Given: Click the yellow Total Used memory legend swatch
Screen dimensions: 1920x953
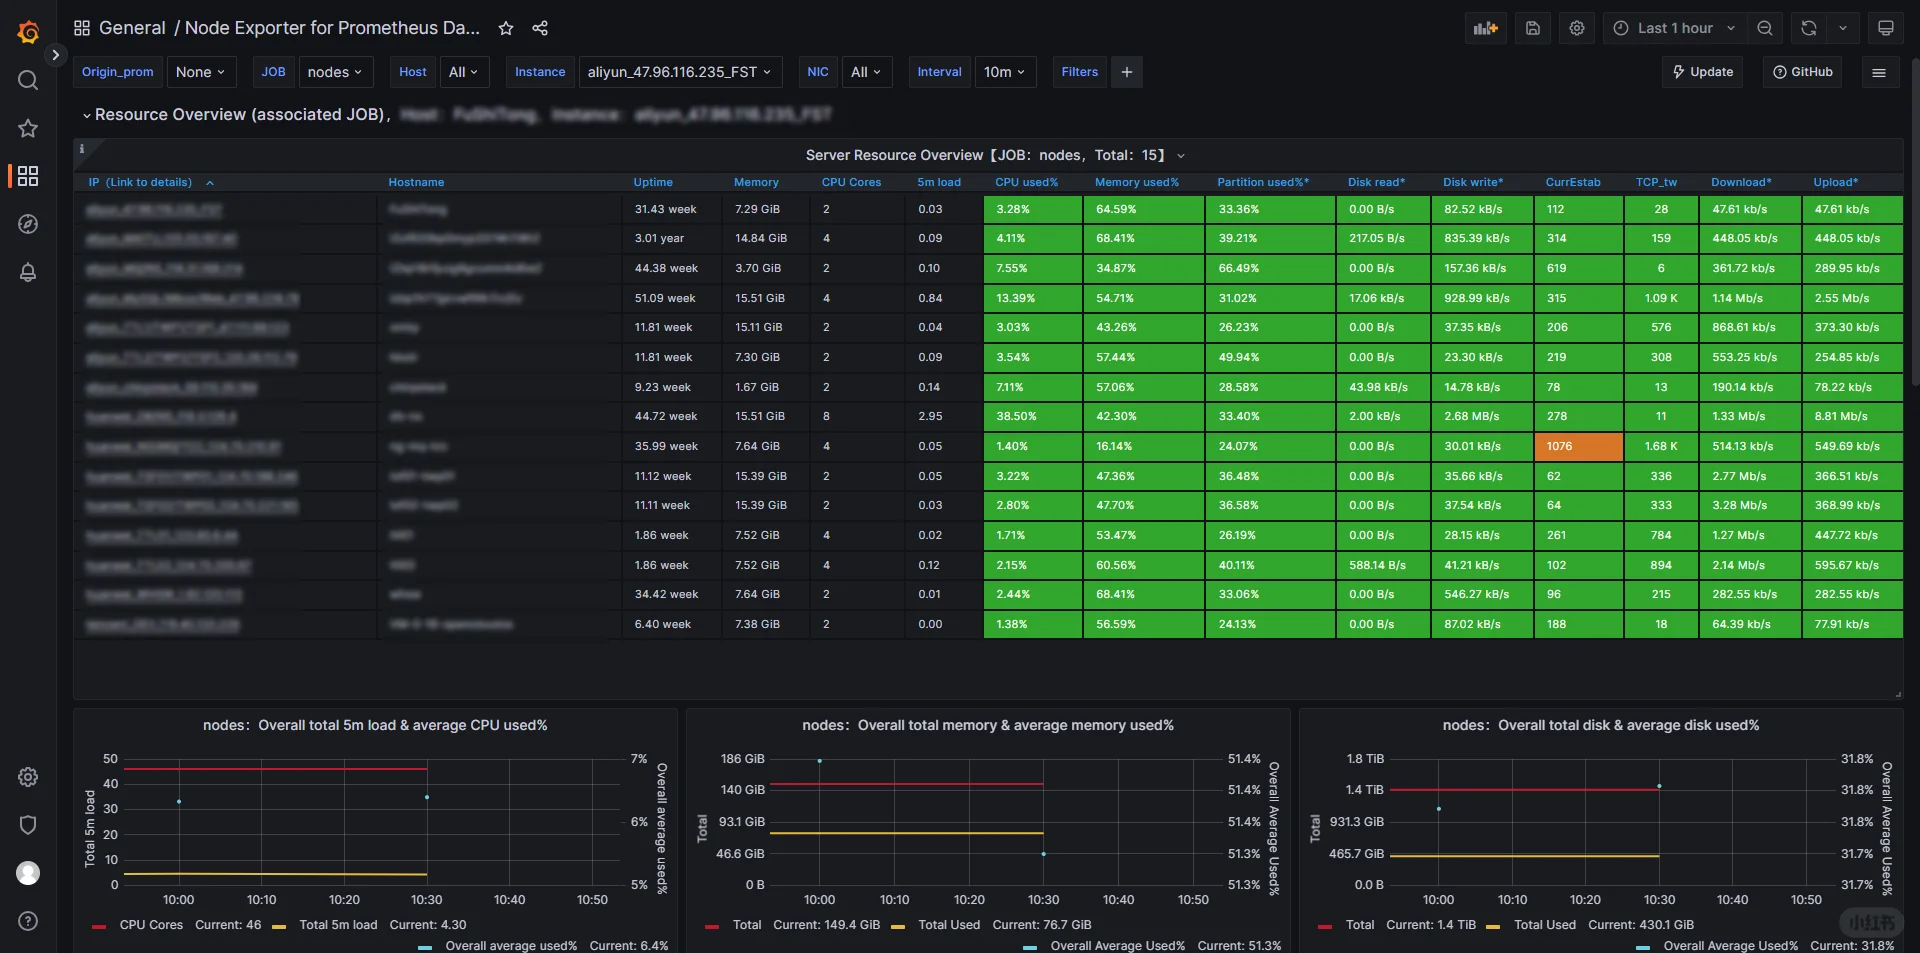Looking at the screenshot, I should point(898,926).
